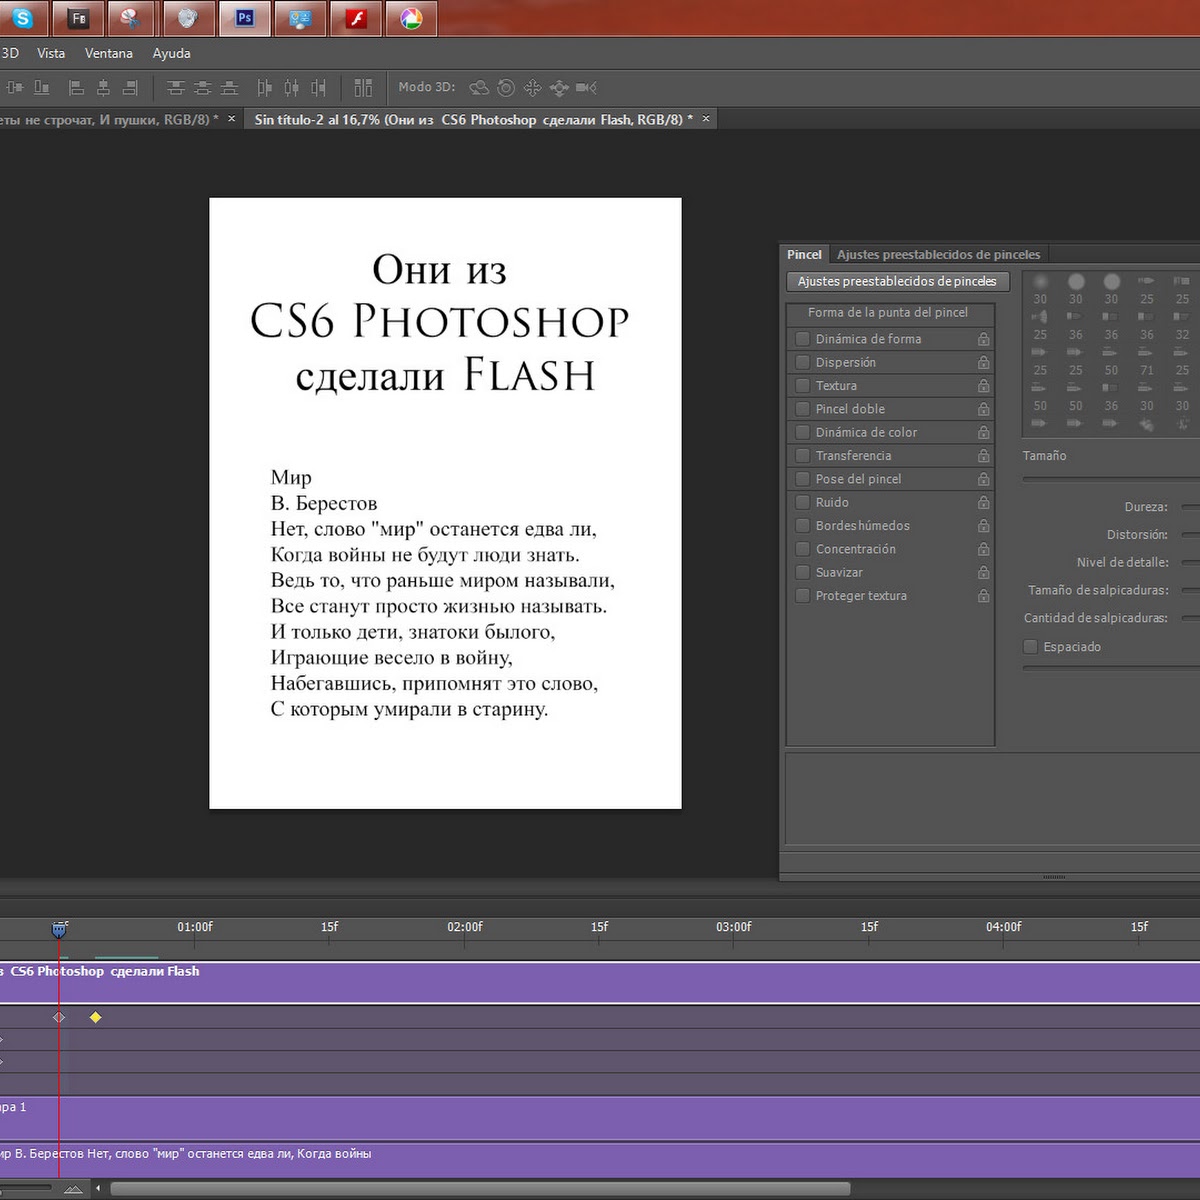Tick Proteger textura checkbox
Image resolution: width=1200 pixels, height=1200 pixels.
coord(802,595)
